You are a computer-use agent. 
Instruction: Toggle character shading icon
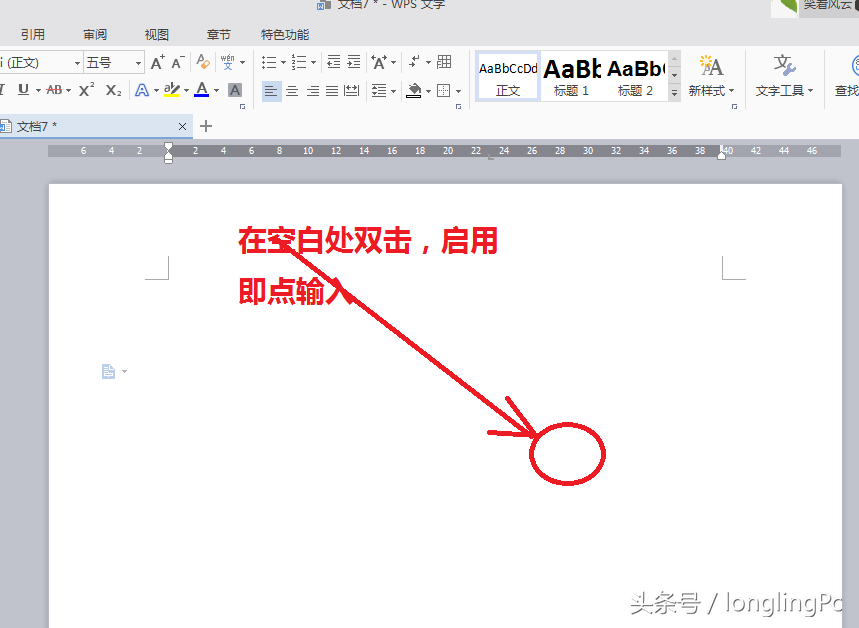tap(235, 90)
